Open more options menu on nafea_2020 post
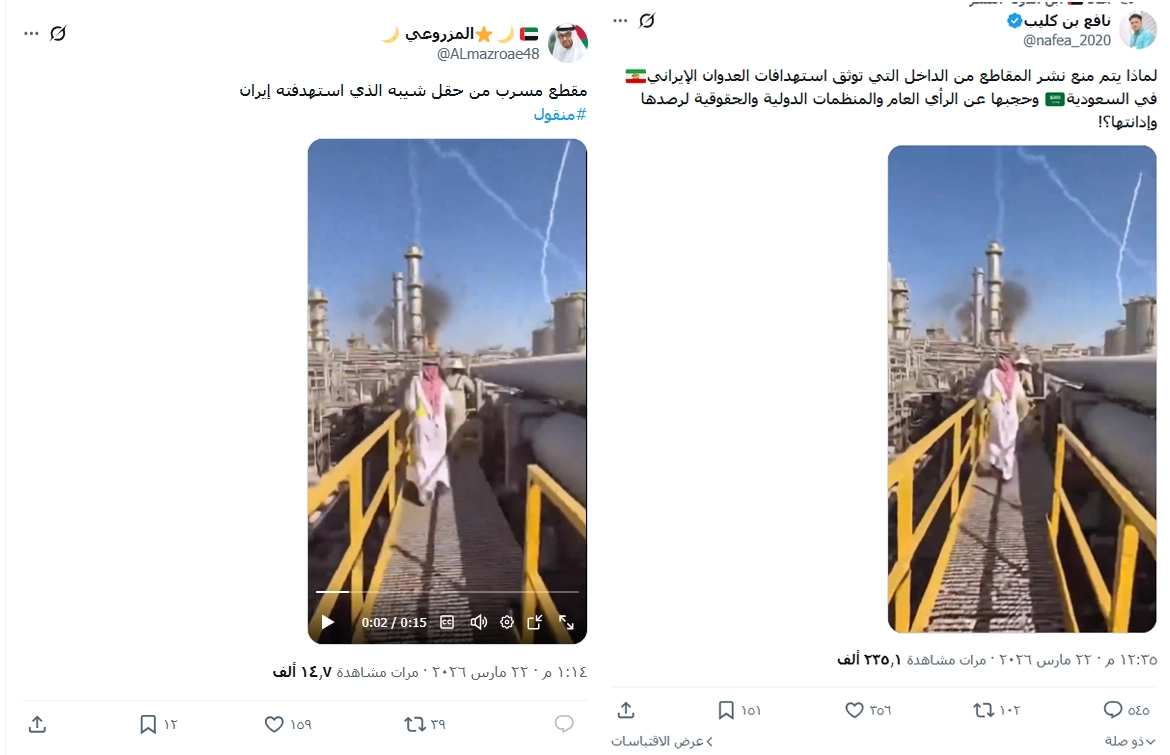The image size is (1170, 755). (x=620, y=21)
